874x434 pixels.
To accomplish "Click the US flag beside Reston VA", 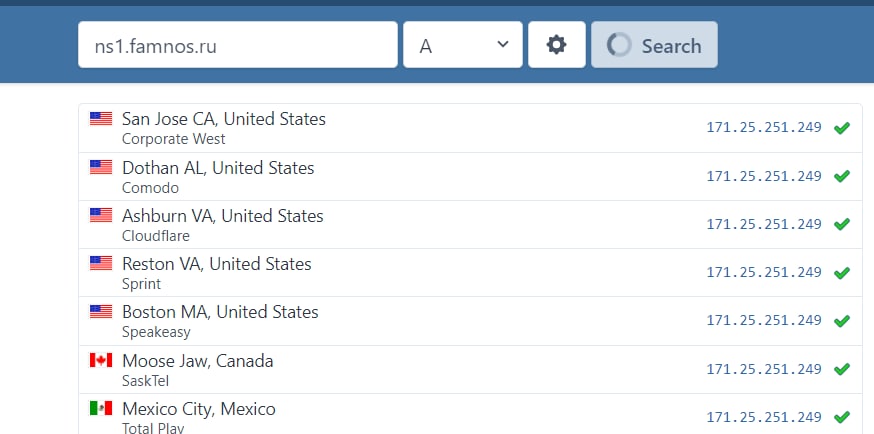I will [101, 263].
